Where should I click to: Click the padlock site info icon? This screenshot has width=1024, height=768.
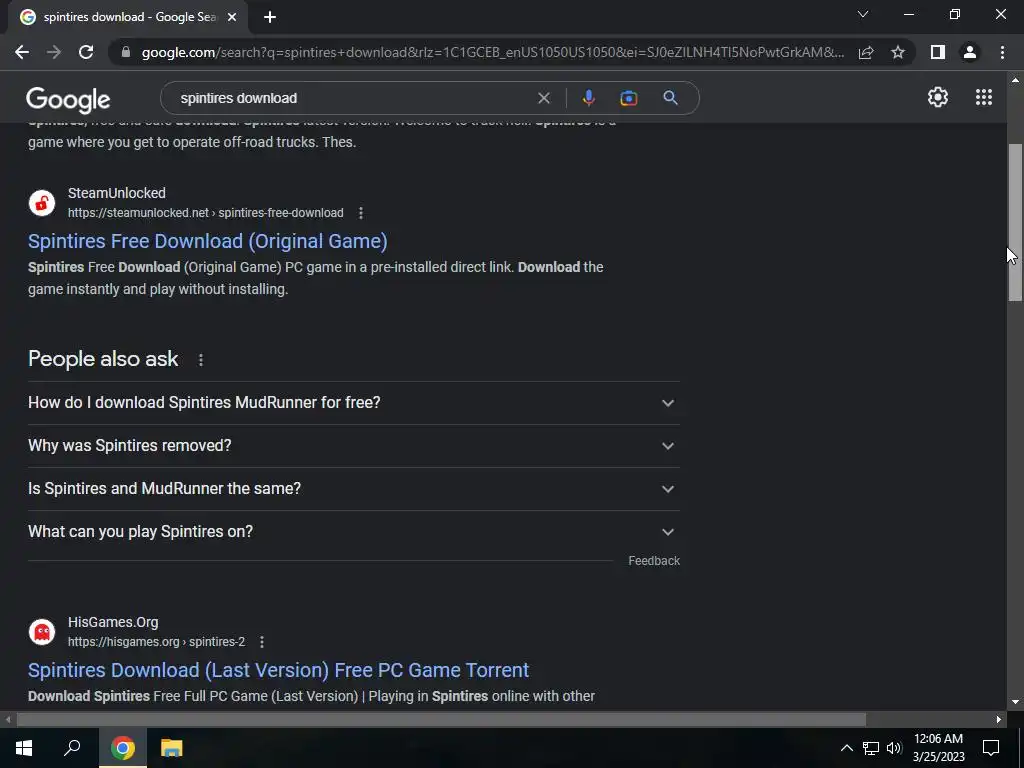(x=126, y=52)
